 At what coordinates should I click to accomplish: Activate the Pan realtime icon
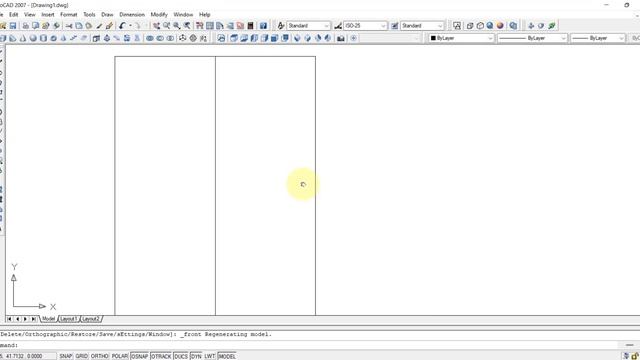pyautogui.click(x=156, y=26)
